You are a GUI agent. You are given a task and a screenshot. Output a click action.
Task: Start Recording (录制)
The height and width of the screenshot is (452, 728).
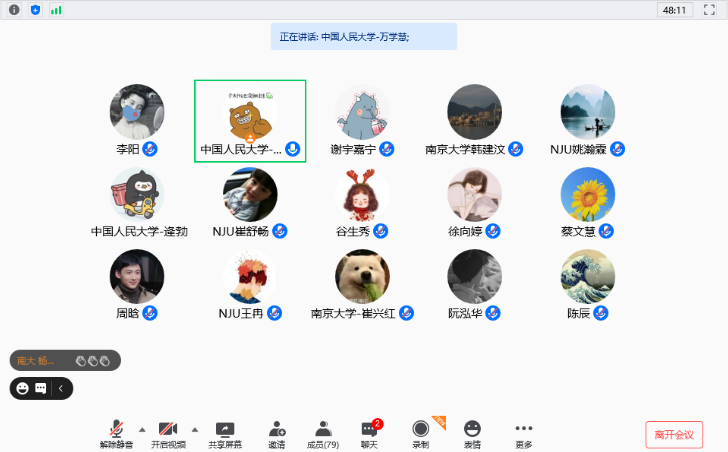pyautogui.click(x=420, y=434)
